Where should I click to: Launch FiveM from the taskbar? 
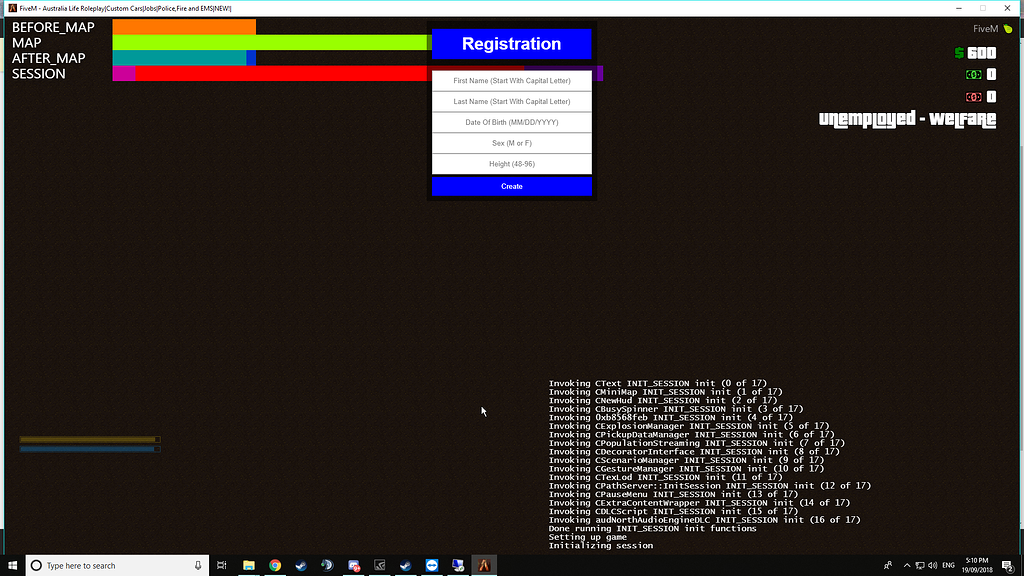[x=483, y=564]
